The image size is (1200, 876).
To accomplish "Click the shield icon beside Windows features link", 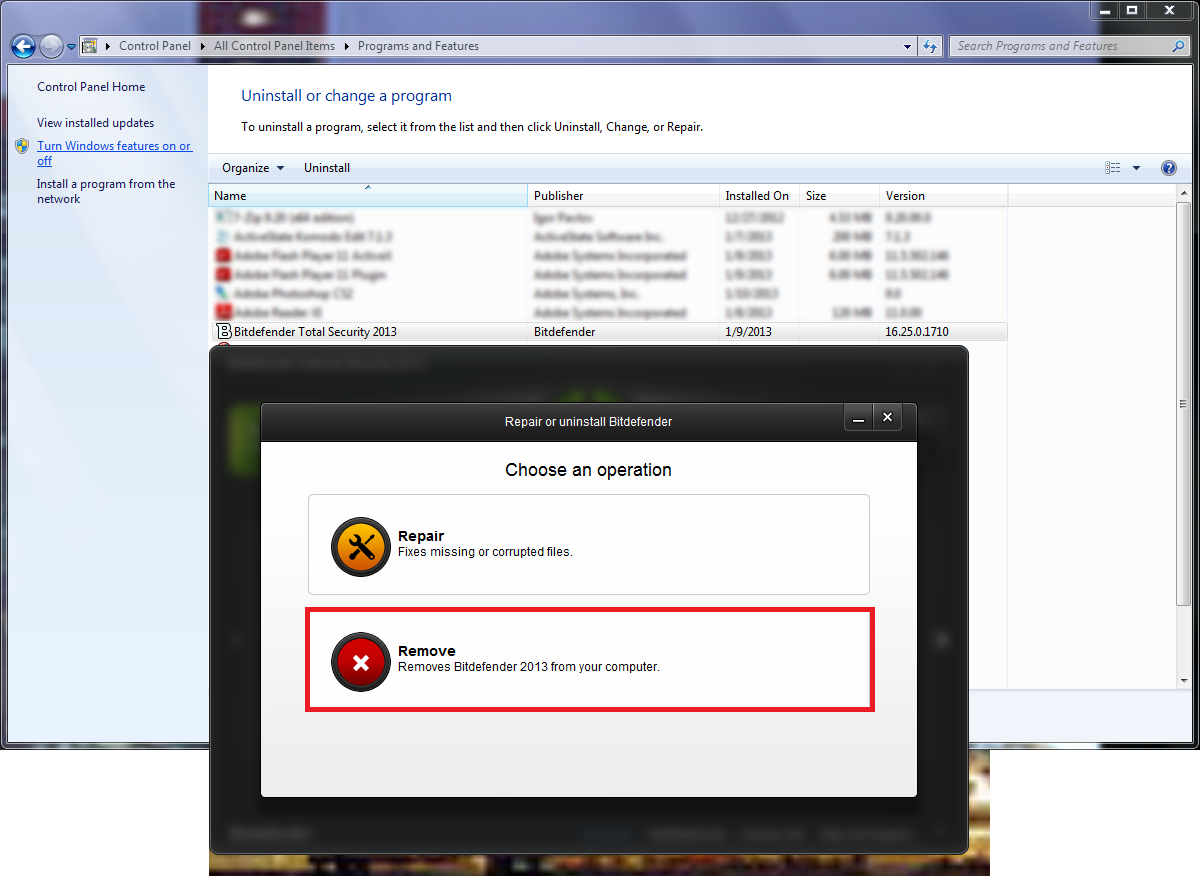I will 22,146.
